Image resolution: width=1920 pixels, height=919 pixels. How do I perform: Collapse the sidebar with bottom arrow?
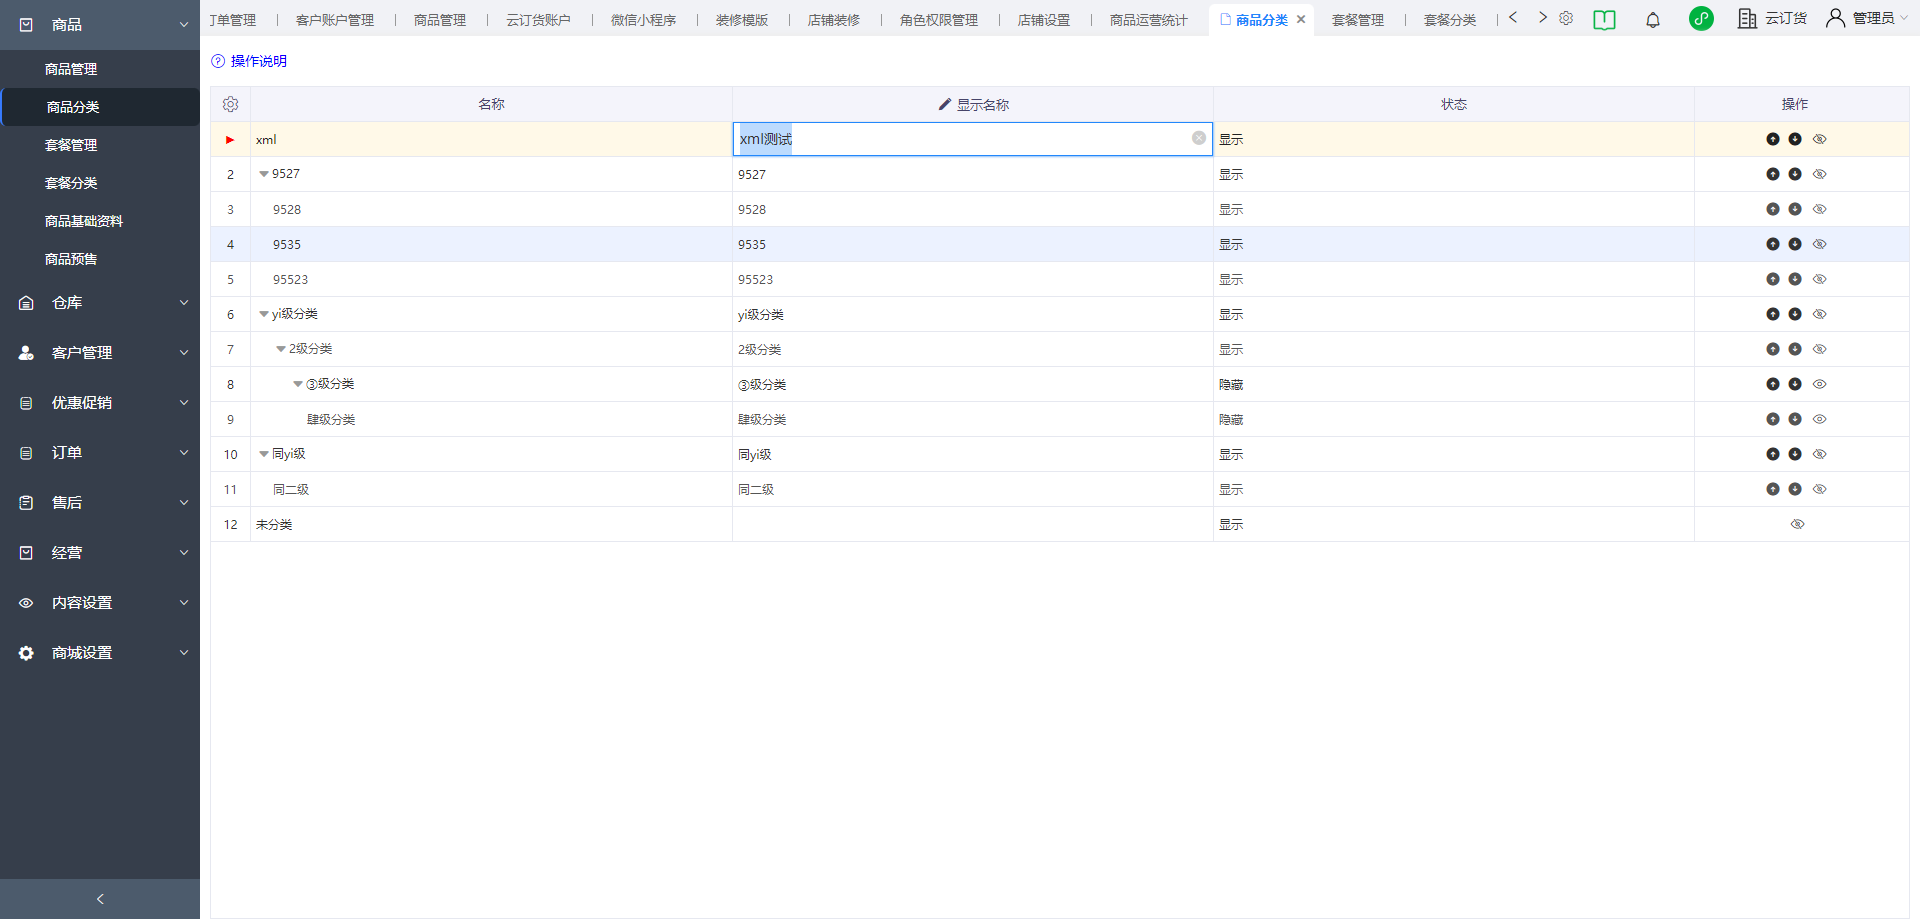pos(100,899)
